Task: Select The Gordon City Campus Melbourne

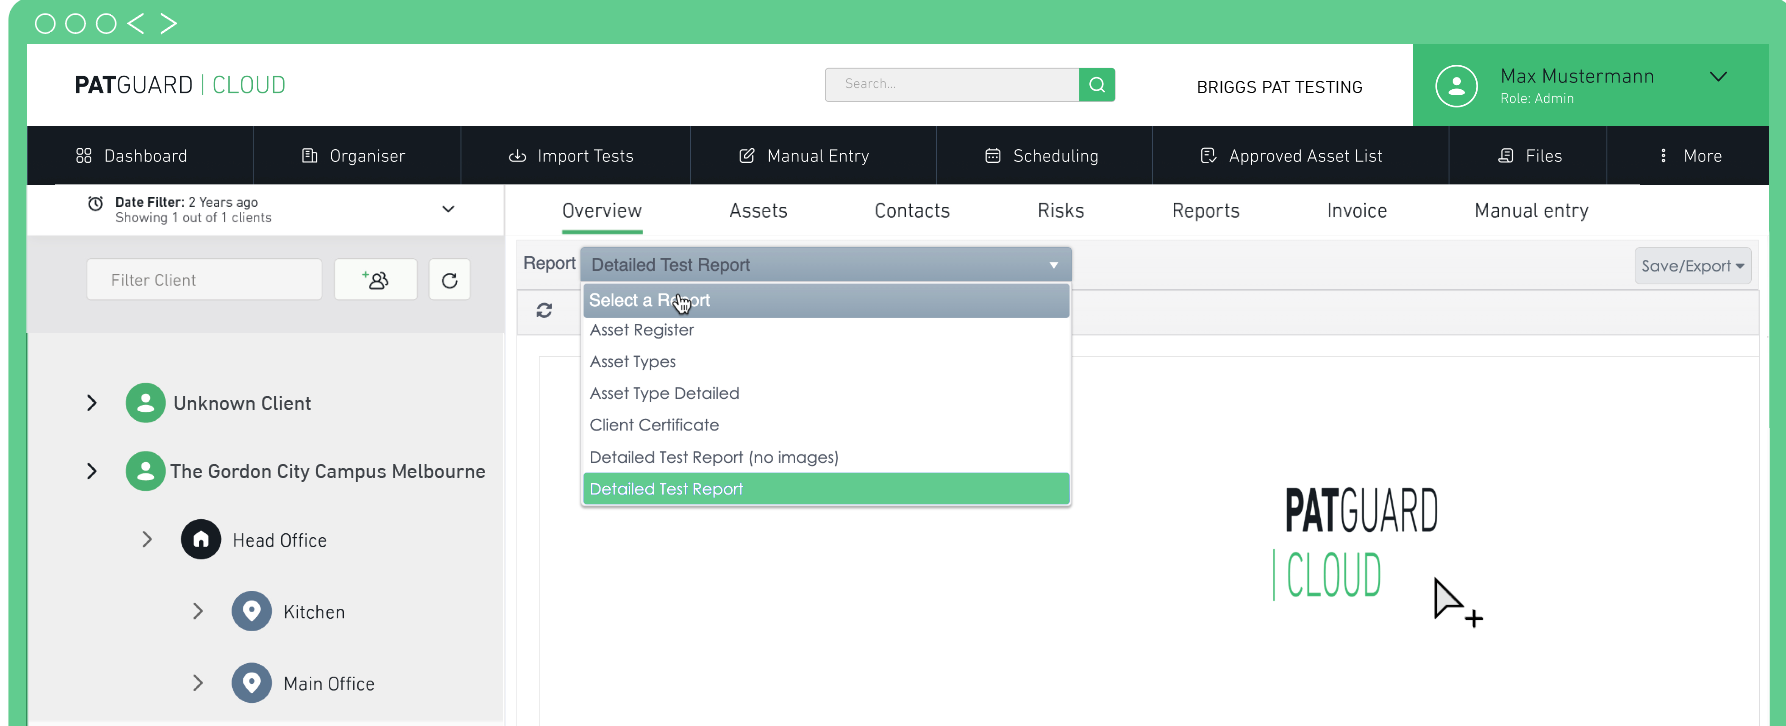Action: (x=328, y=471)
